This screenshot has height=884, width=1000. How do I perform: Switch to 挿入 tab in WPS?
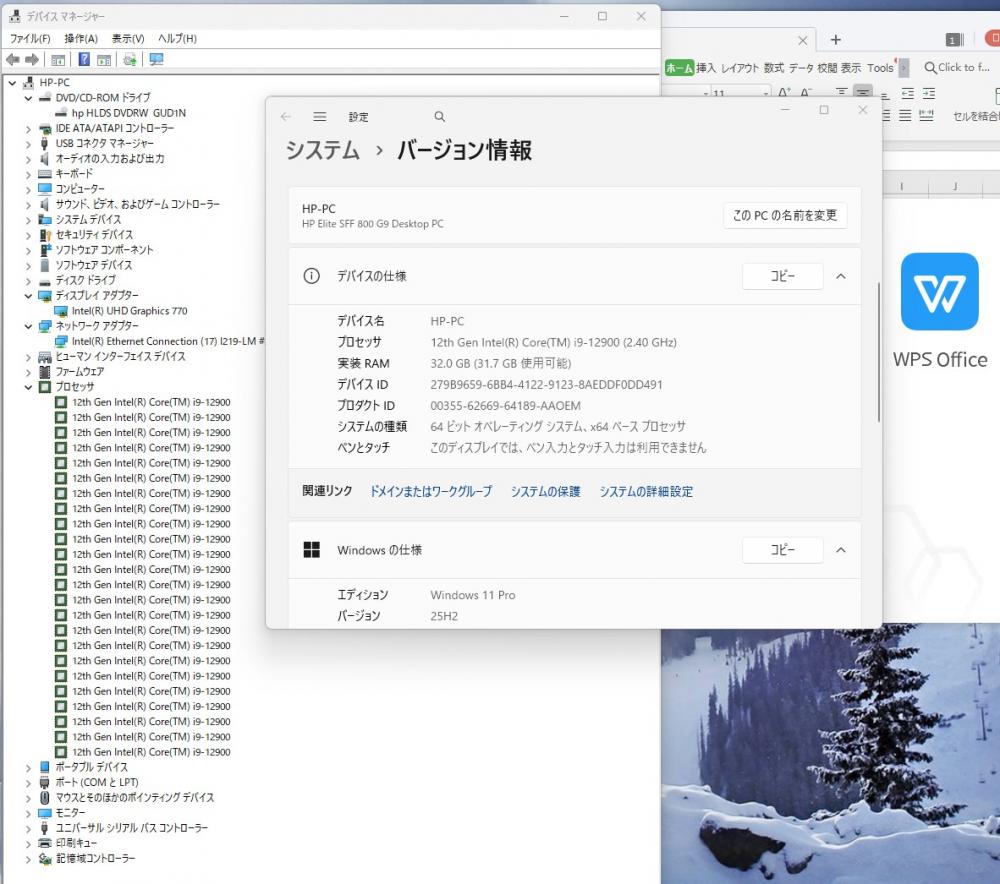[x=705, y=68]
